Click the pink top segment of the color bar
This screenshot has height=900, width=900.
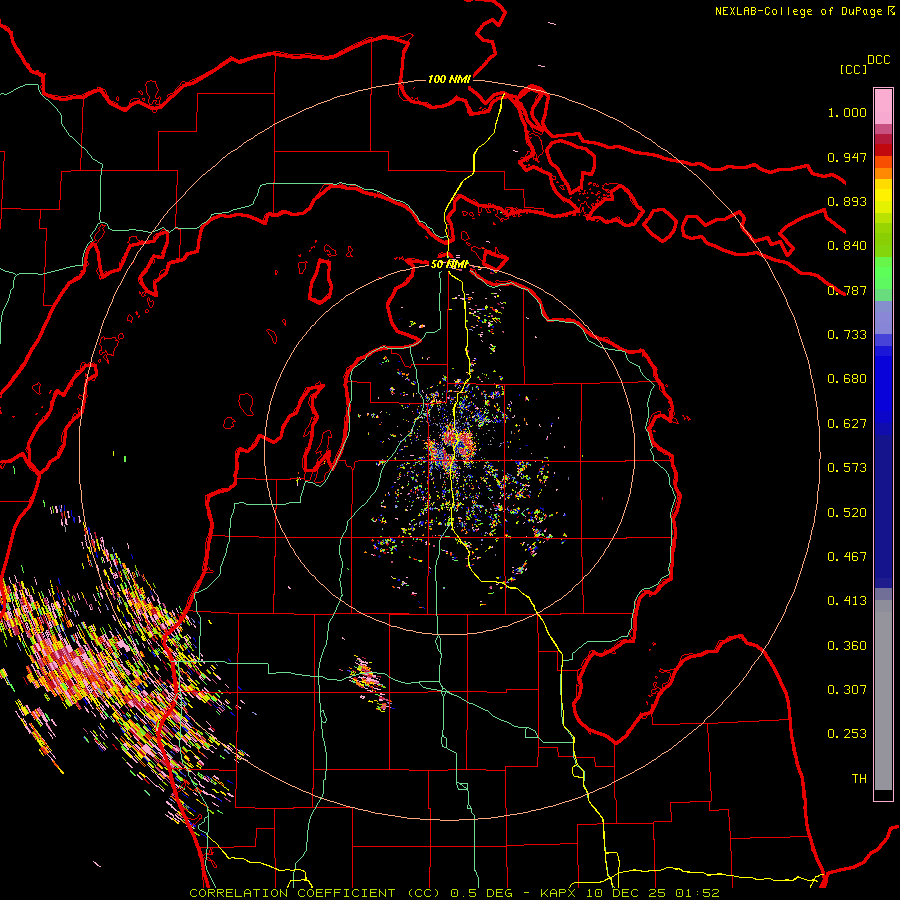pyautogui.click(x=883, y=106)
